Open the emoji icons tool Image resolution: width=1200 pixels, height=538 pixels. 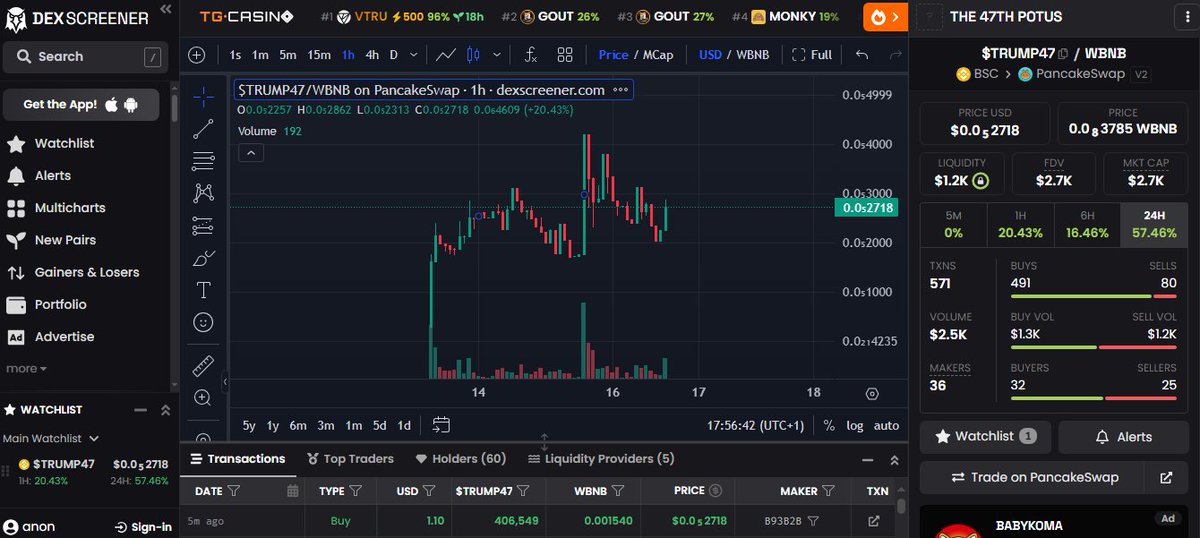203,322
